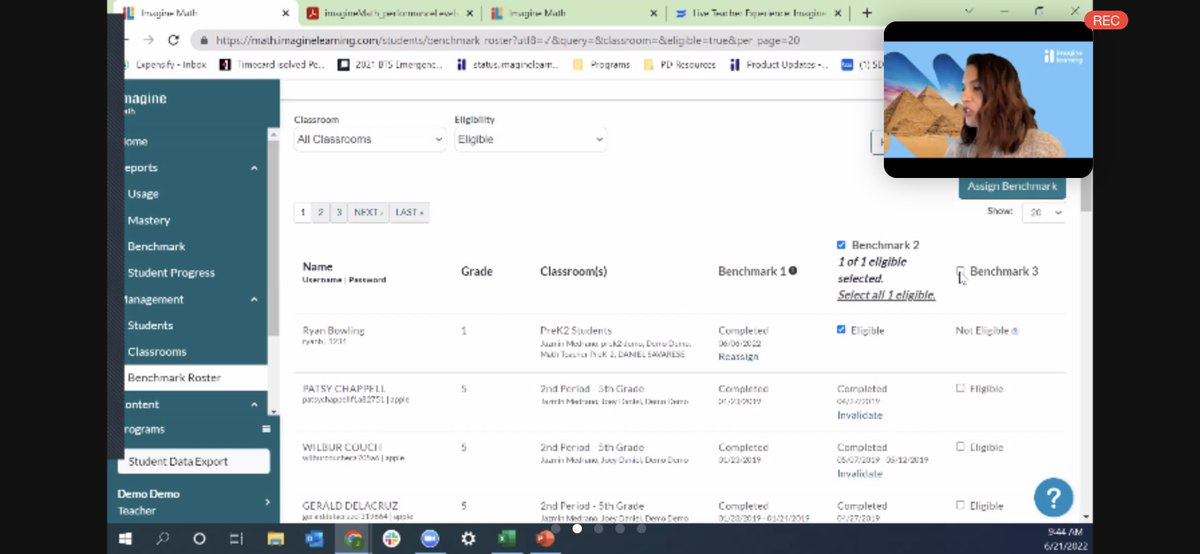This screenshot has height=554, width=1200.
Task: Click Invalidate for Patsy Chappell
Action: point(860,415)
